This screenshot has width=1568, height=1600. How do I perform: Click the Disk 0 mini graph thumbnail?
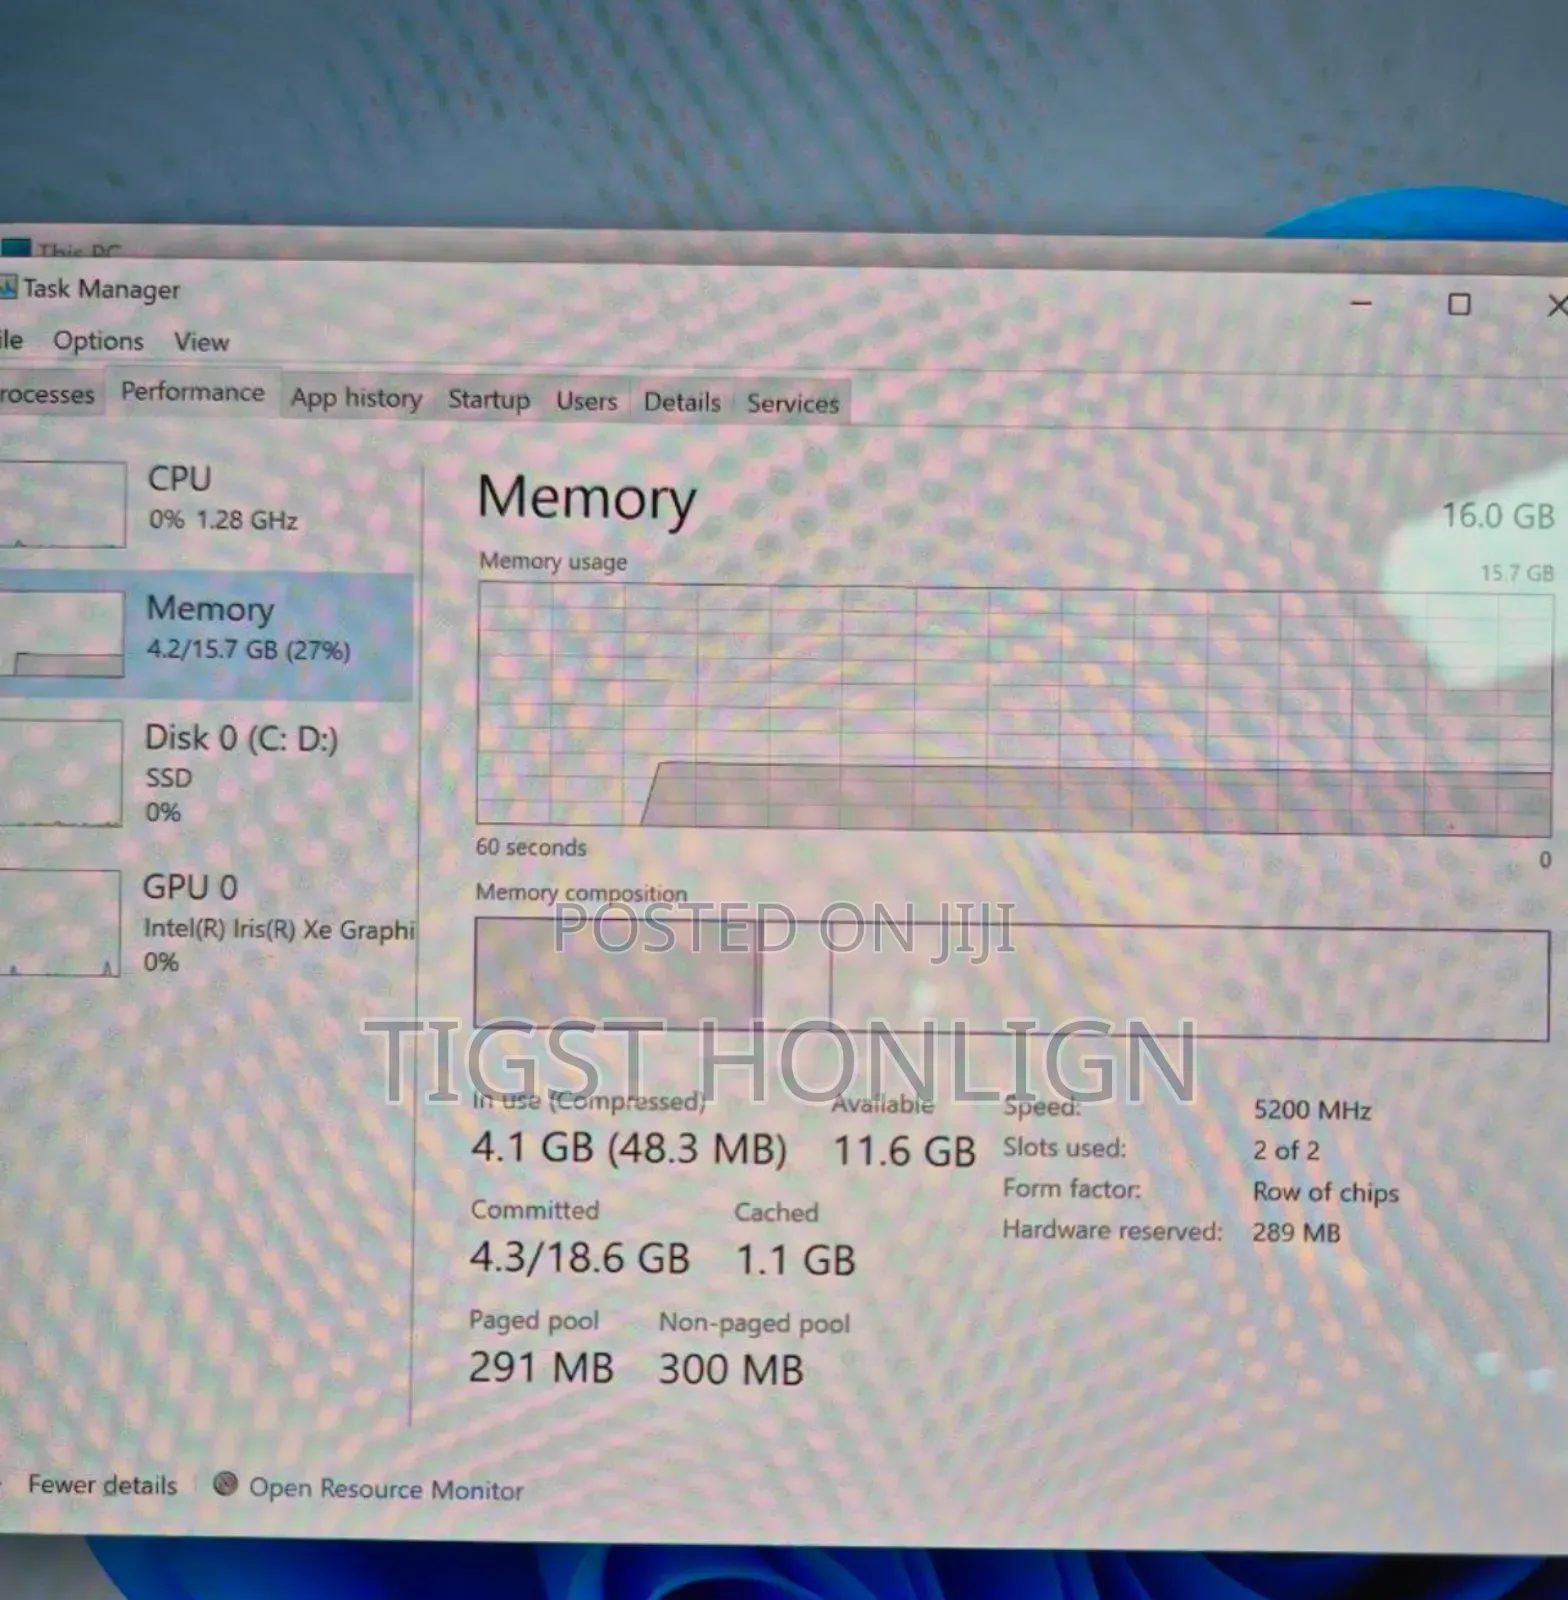pyautogui.click(x=60, y=773)
